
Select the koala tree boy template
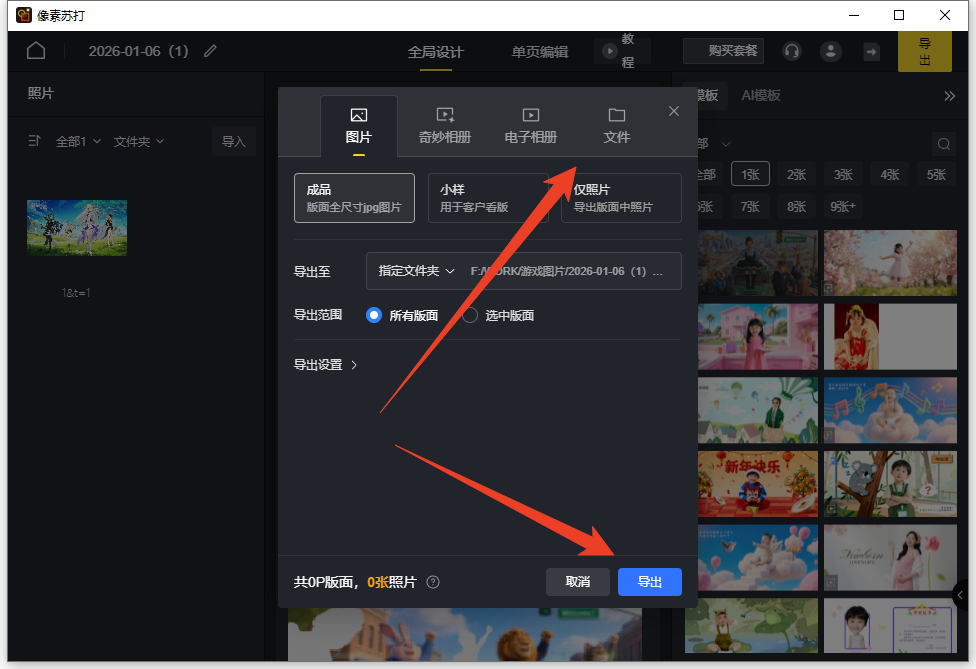pyautogui.click(x=890, y=484)
